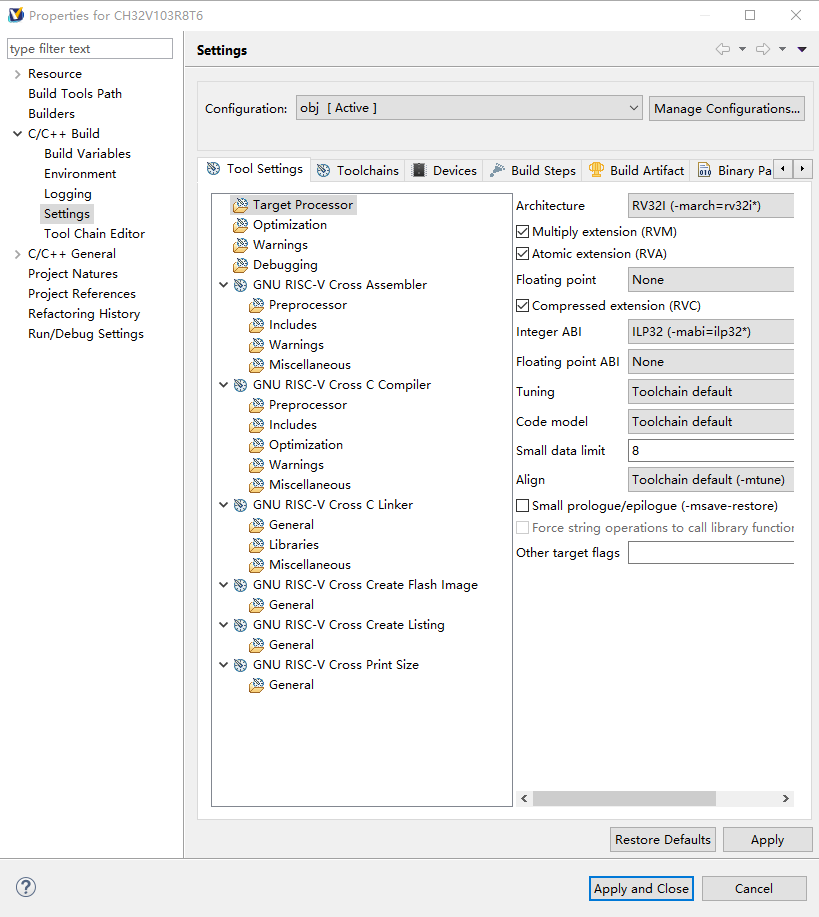The width and height of the screenshot is (819, 917).
Task: Disable Atomic extension (RVA)
Action: coord(522,253)
